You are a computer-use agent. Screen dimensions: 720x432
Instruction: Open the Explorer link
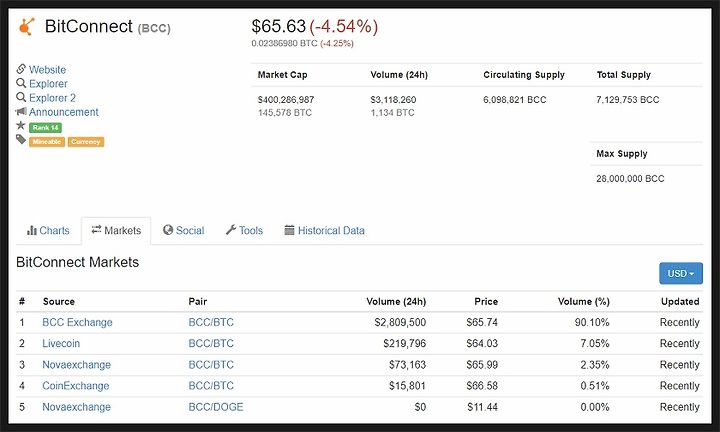point(48,84)
